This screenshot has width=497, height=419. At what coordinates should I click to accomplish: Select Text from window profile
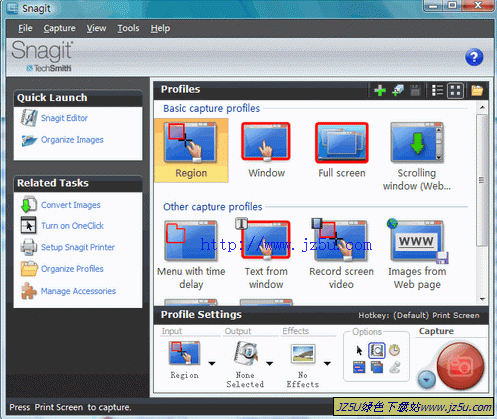266,255
